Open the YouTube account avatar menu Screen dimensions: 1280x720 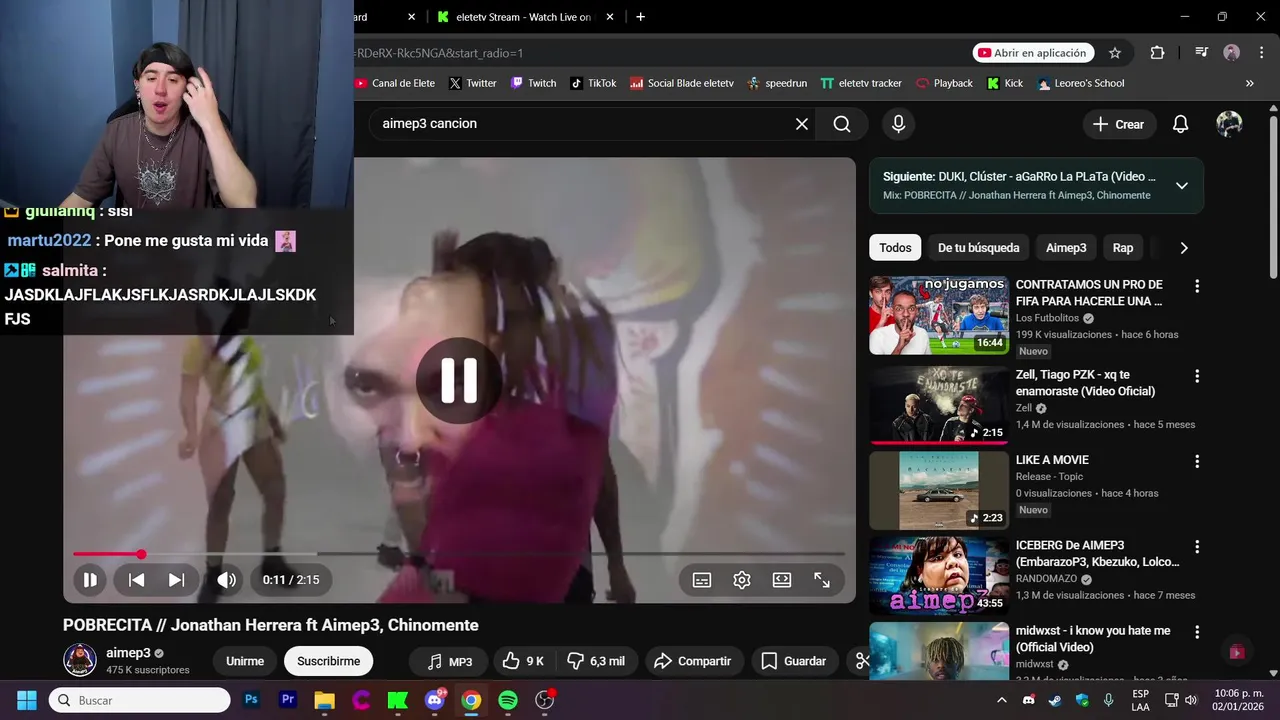coord(1229,124)
